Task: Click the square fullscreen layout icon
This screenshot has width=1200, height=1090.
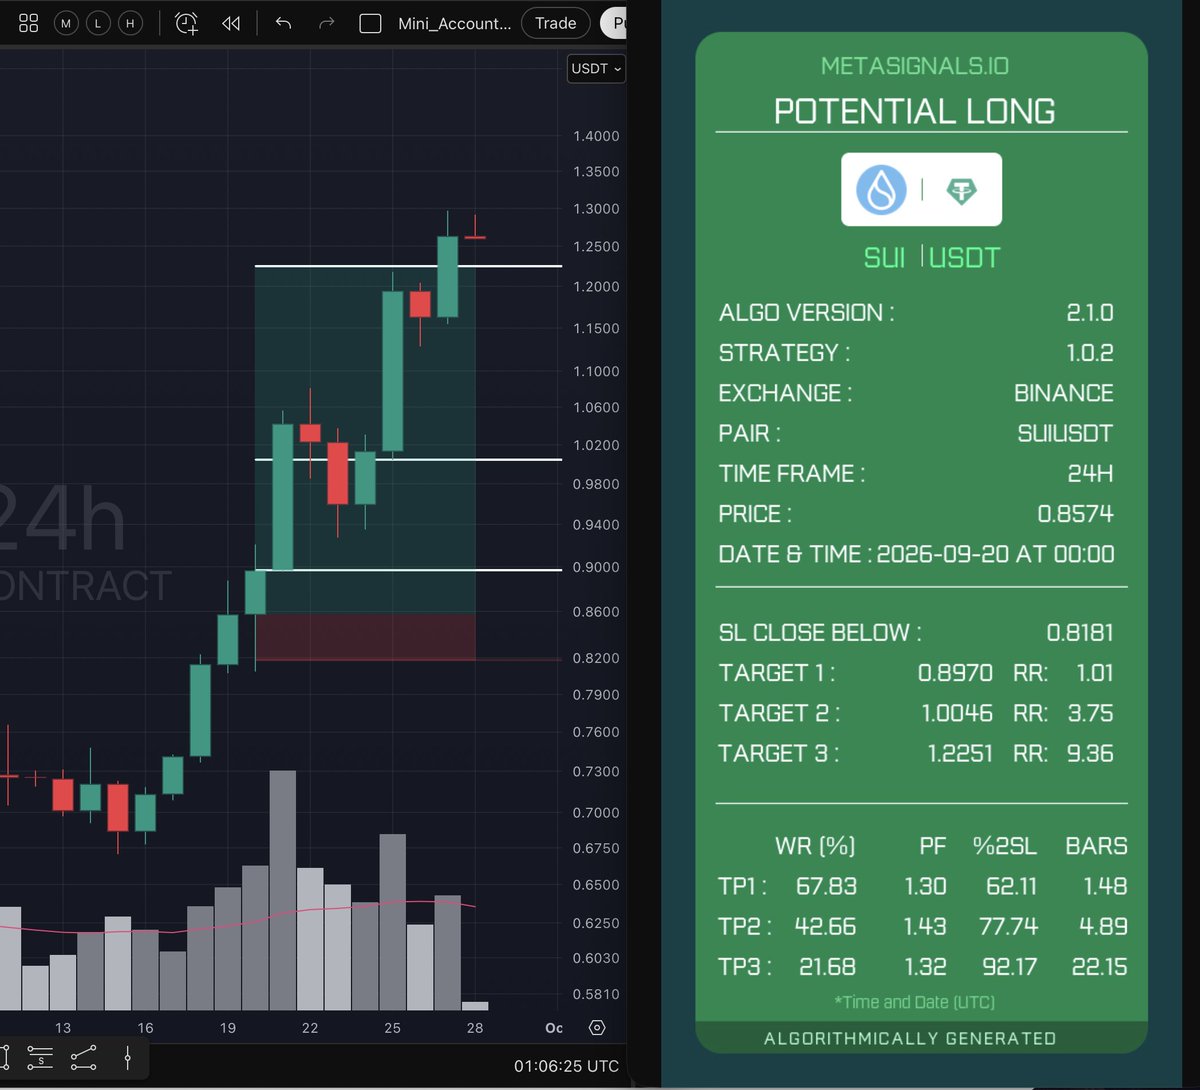Action: tap(370, 23)
